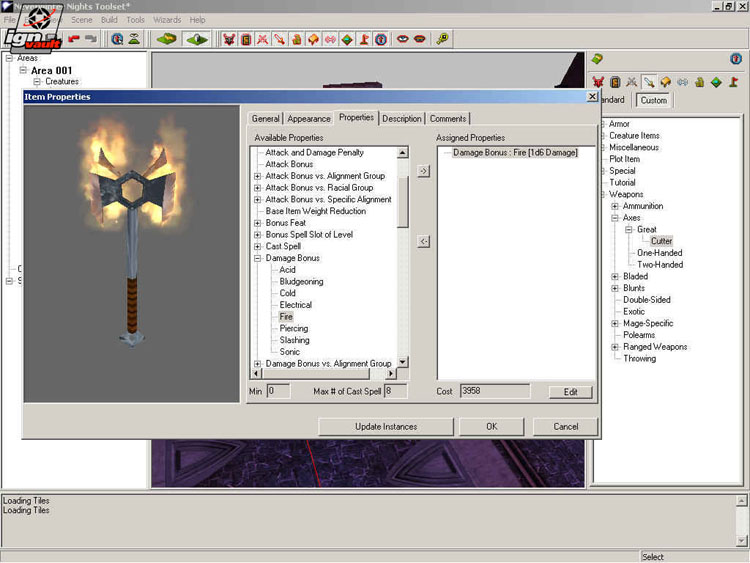Open the General tab
750x563 pixels.
point(265,119)
